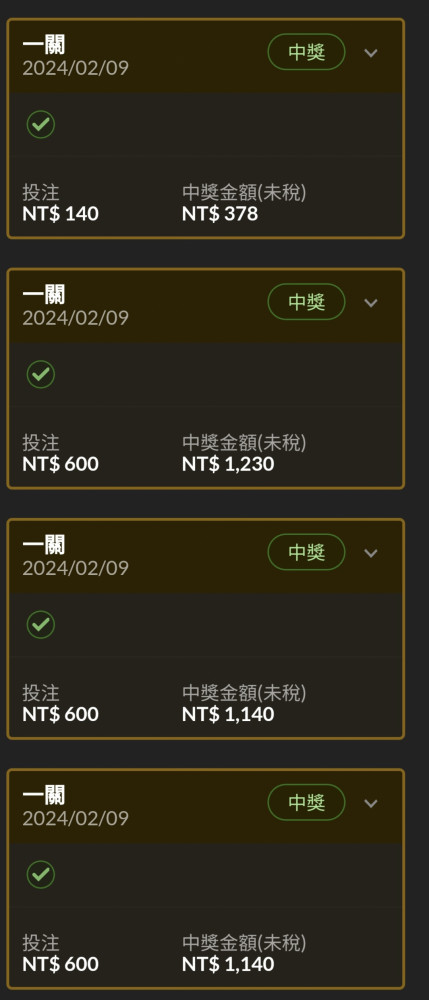This screenshot has height=1000, width=429.
Task: Click NT$ 1,140 amount in third card
Action: pos(228,714)
